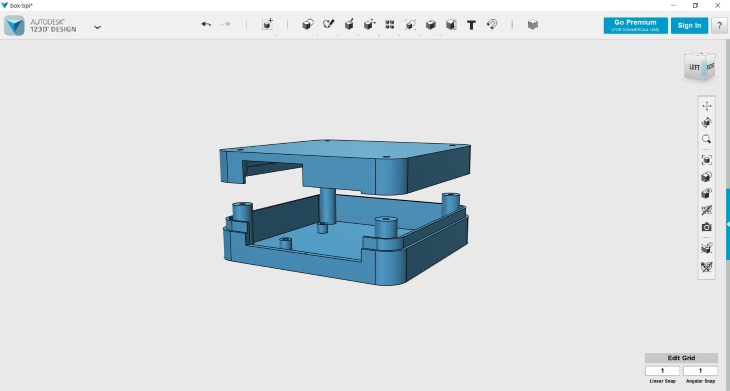730x391 pixels.
Task: Click the Undo arrow icon
Action: [x=206, y=24]
